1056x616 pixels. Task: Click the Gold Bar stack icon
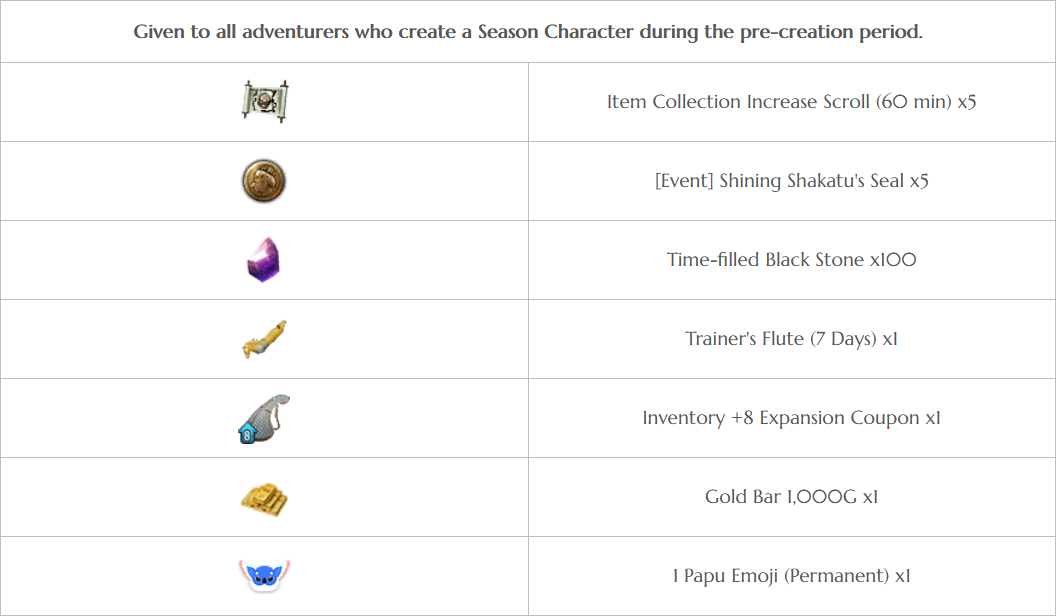tap(264, 499)
